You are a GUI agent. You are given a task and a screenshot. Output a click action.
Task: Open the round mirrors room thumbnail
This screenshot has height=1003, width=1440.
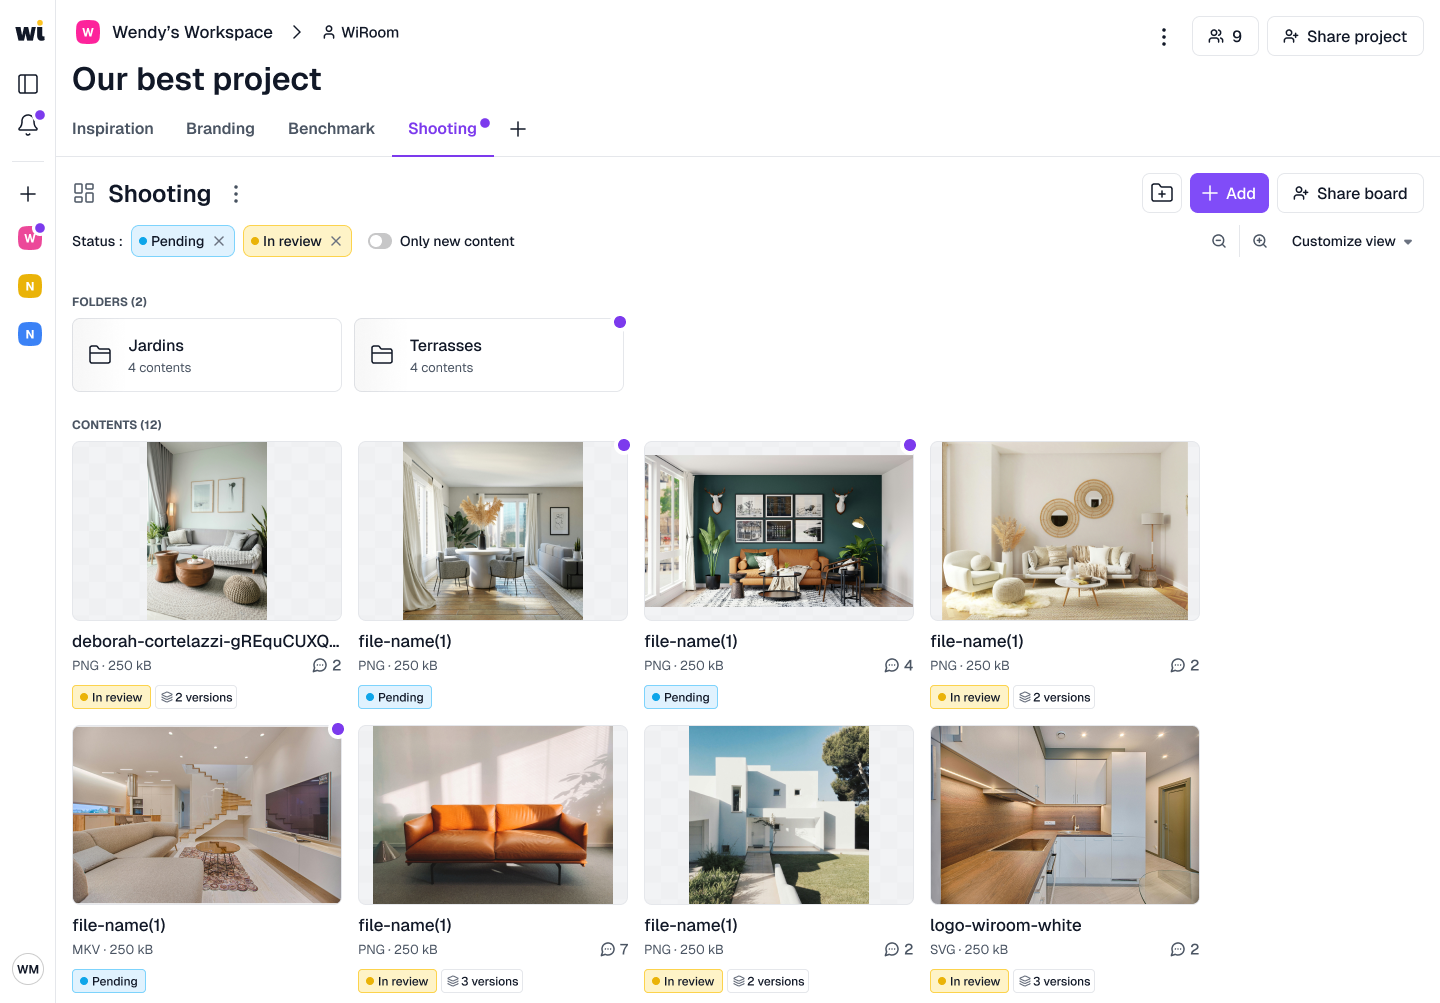[1065, 531]
